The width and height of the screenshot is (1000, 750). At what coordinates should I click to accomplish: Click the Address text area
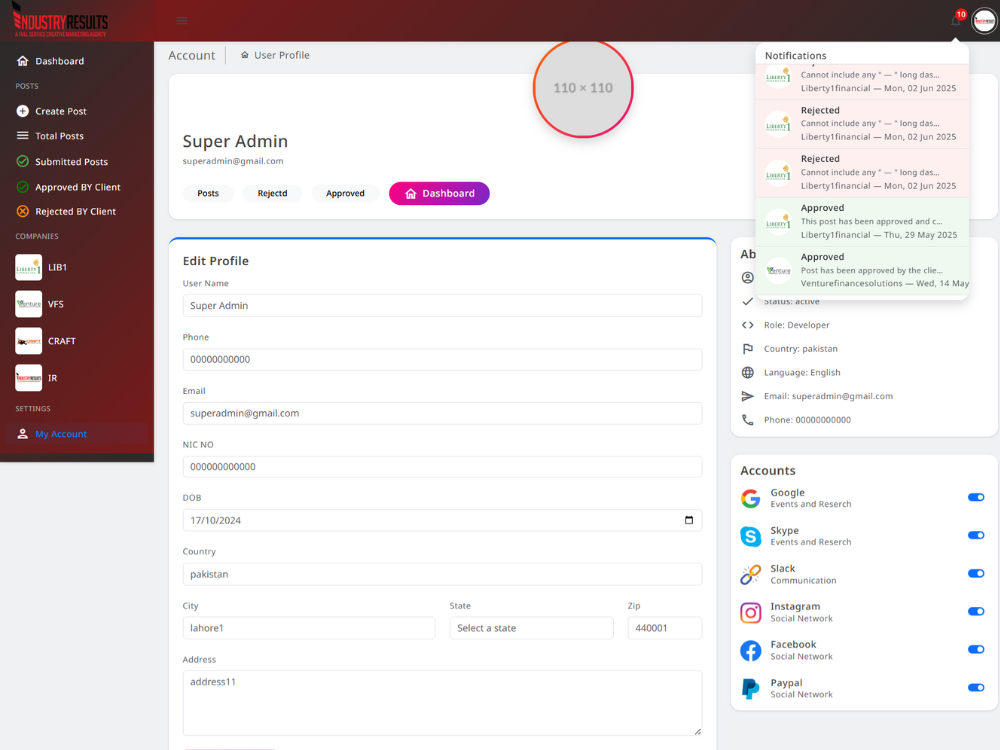442,703
